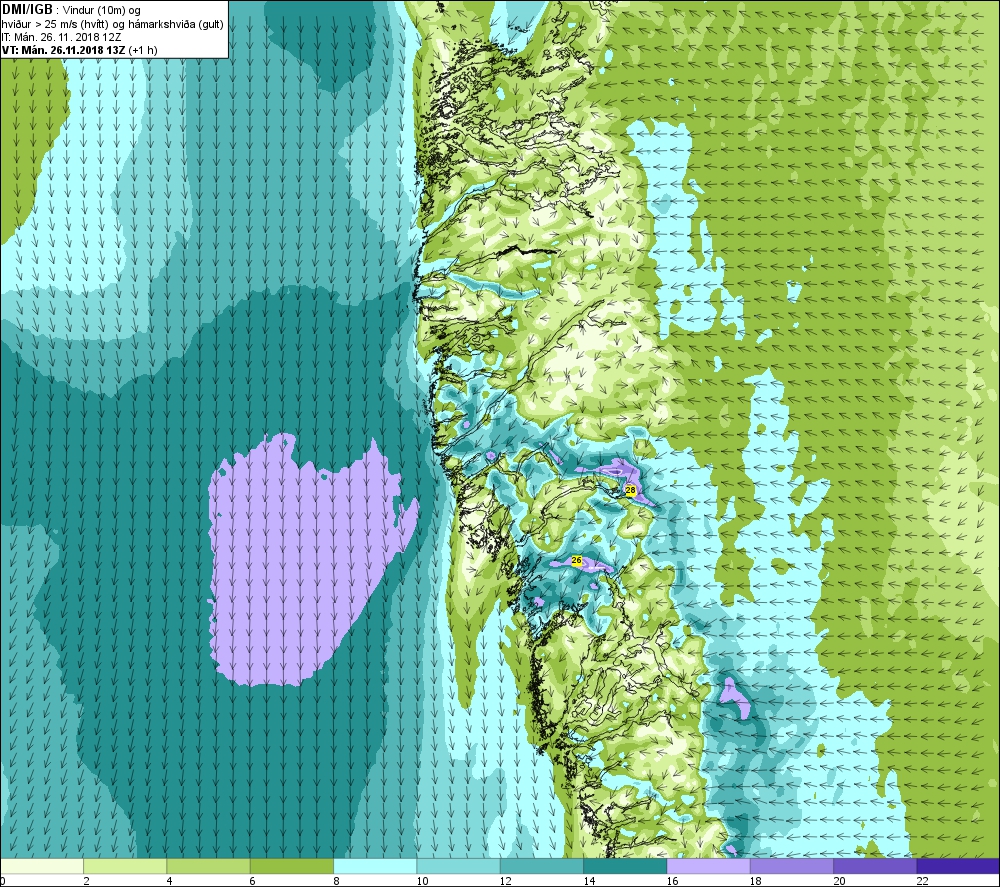
Task: Select the 20–22 m/s legend color
Action: coord(874,866)
